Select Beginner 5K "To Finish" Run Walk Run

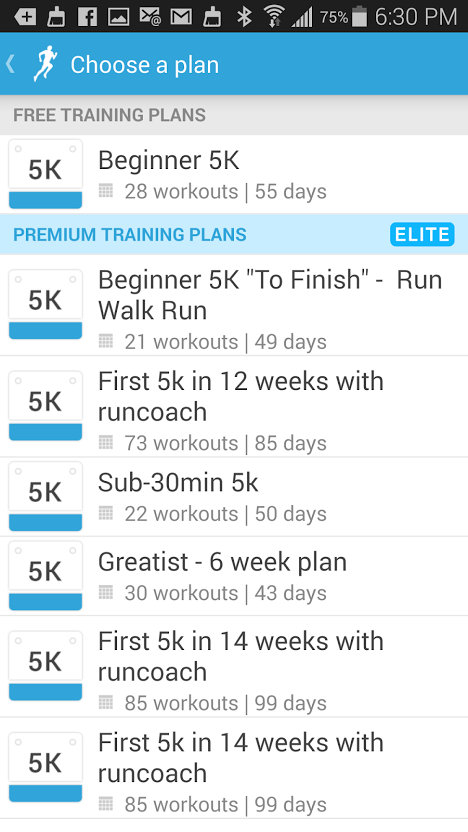[234, 305]
